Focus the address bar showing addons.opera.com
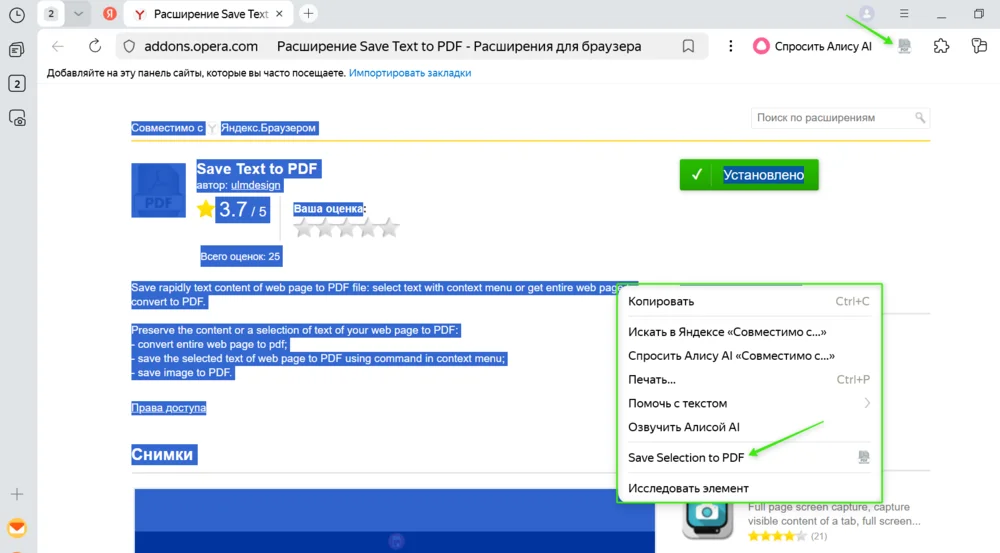 click(x=411, y=46)
